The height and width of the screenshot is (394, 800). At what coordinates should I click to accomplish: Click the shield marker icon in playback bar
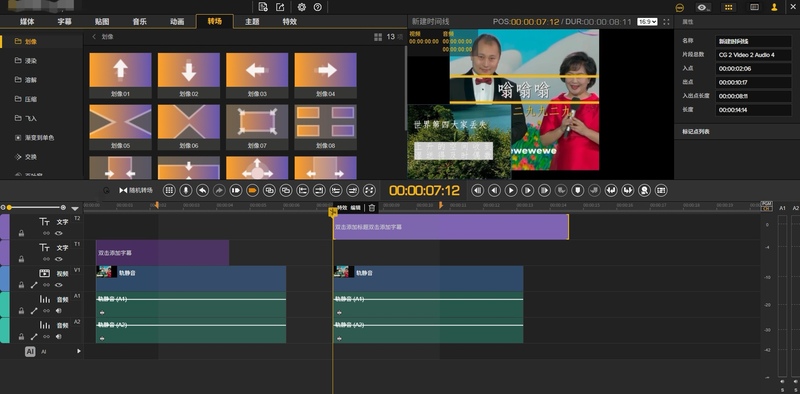click(x=577, y=190)
